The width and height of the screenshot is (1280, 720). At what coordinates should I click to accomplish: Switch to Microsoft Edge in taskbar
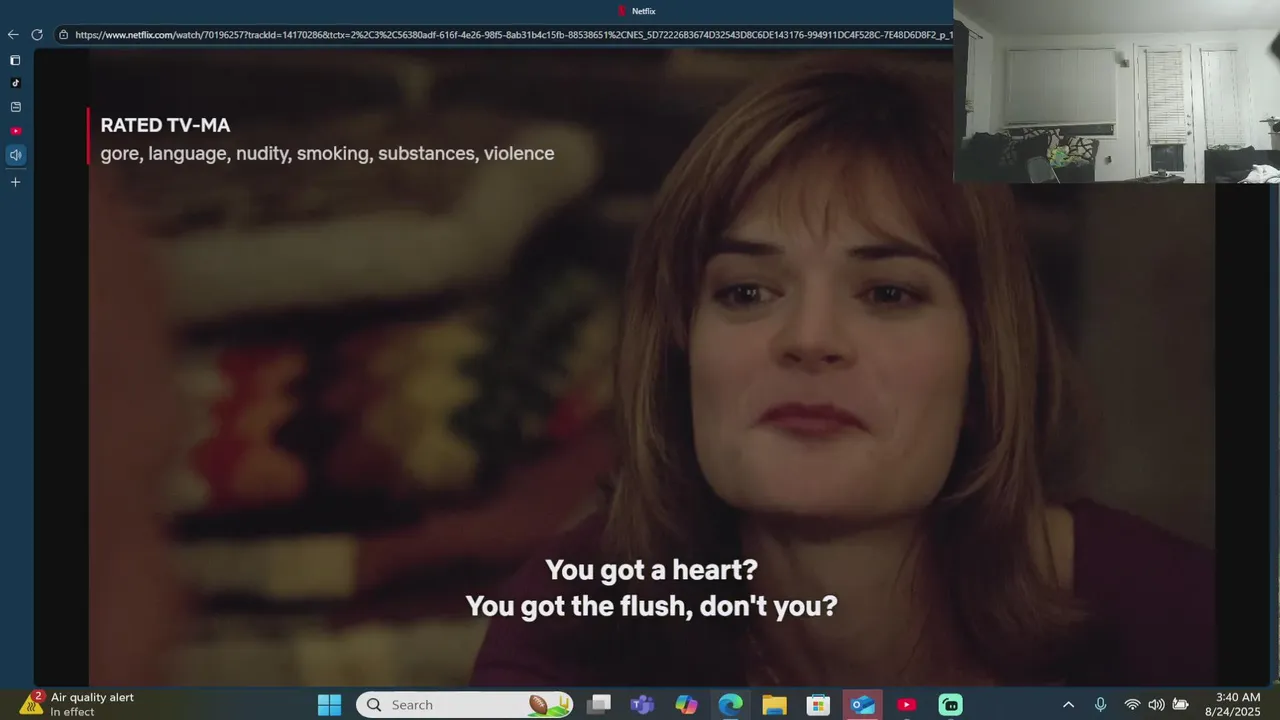pyautogui.click(x=730, y=705)
